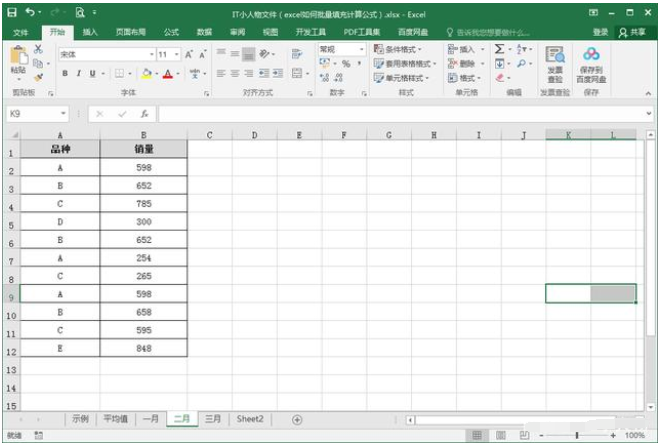Screen dimensions: 663x445
Task: Switch to the 三月 sheet tab
Action: 213,419
